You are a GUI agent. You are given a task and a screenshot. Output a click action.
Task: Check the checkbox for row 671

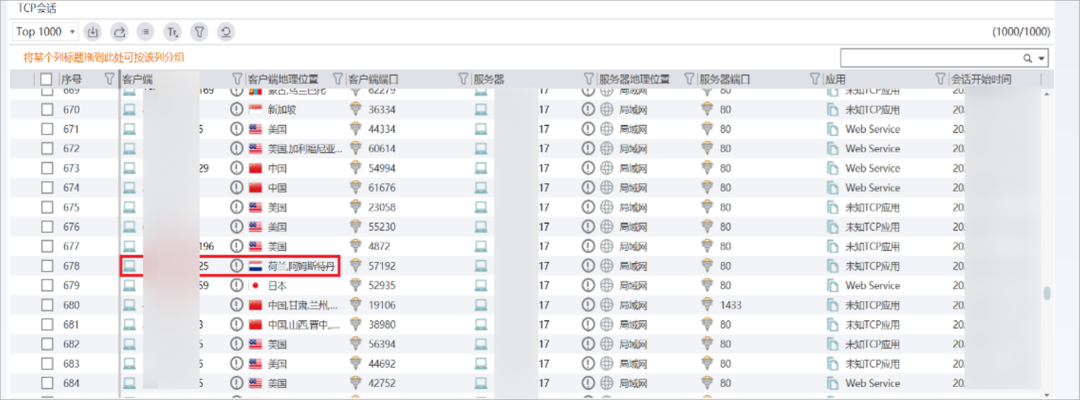point(47,129)
